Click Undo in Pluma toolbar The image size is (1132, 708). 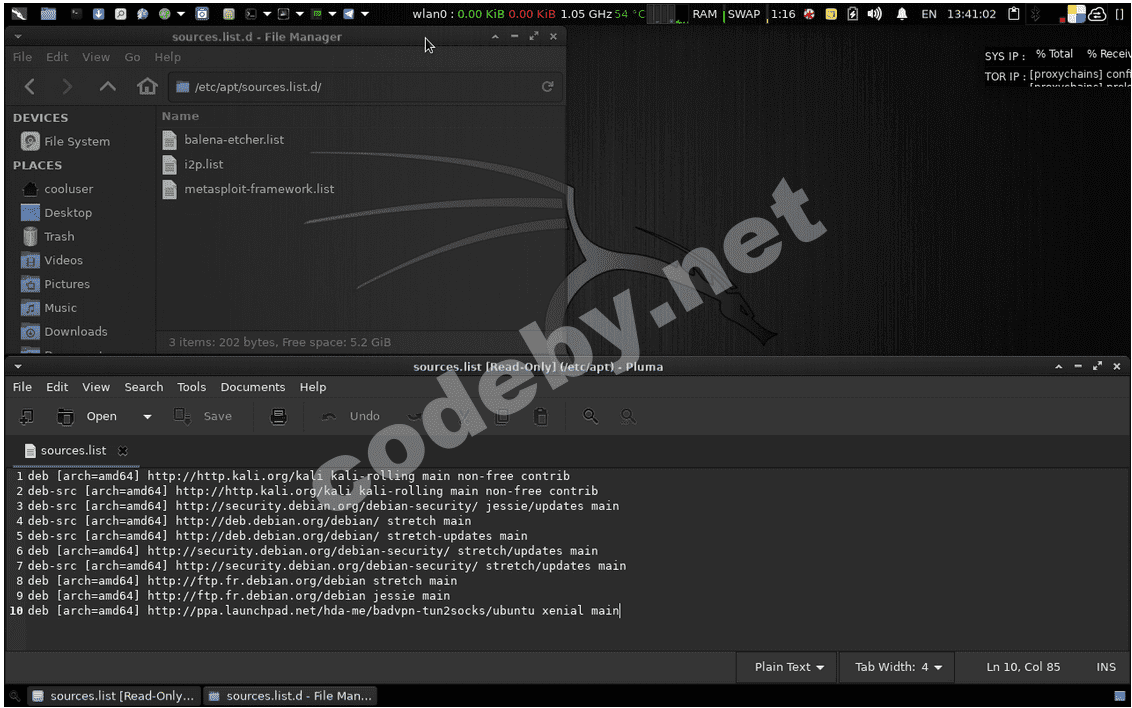click(351, 416)
